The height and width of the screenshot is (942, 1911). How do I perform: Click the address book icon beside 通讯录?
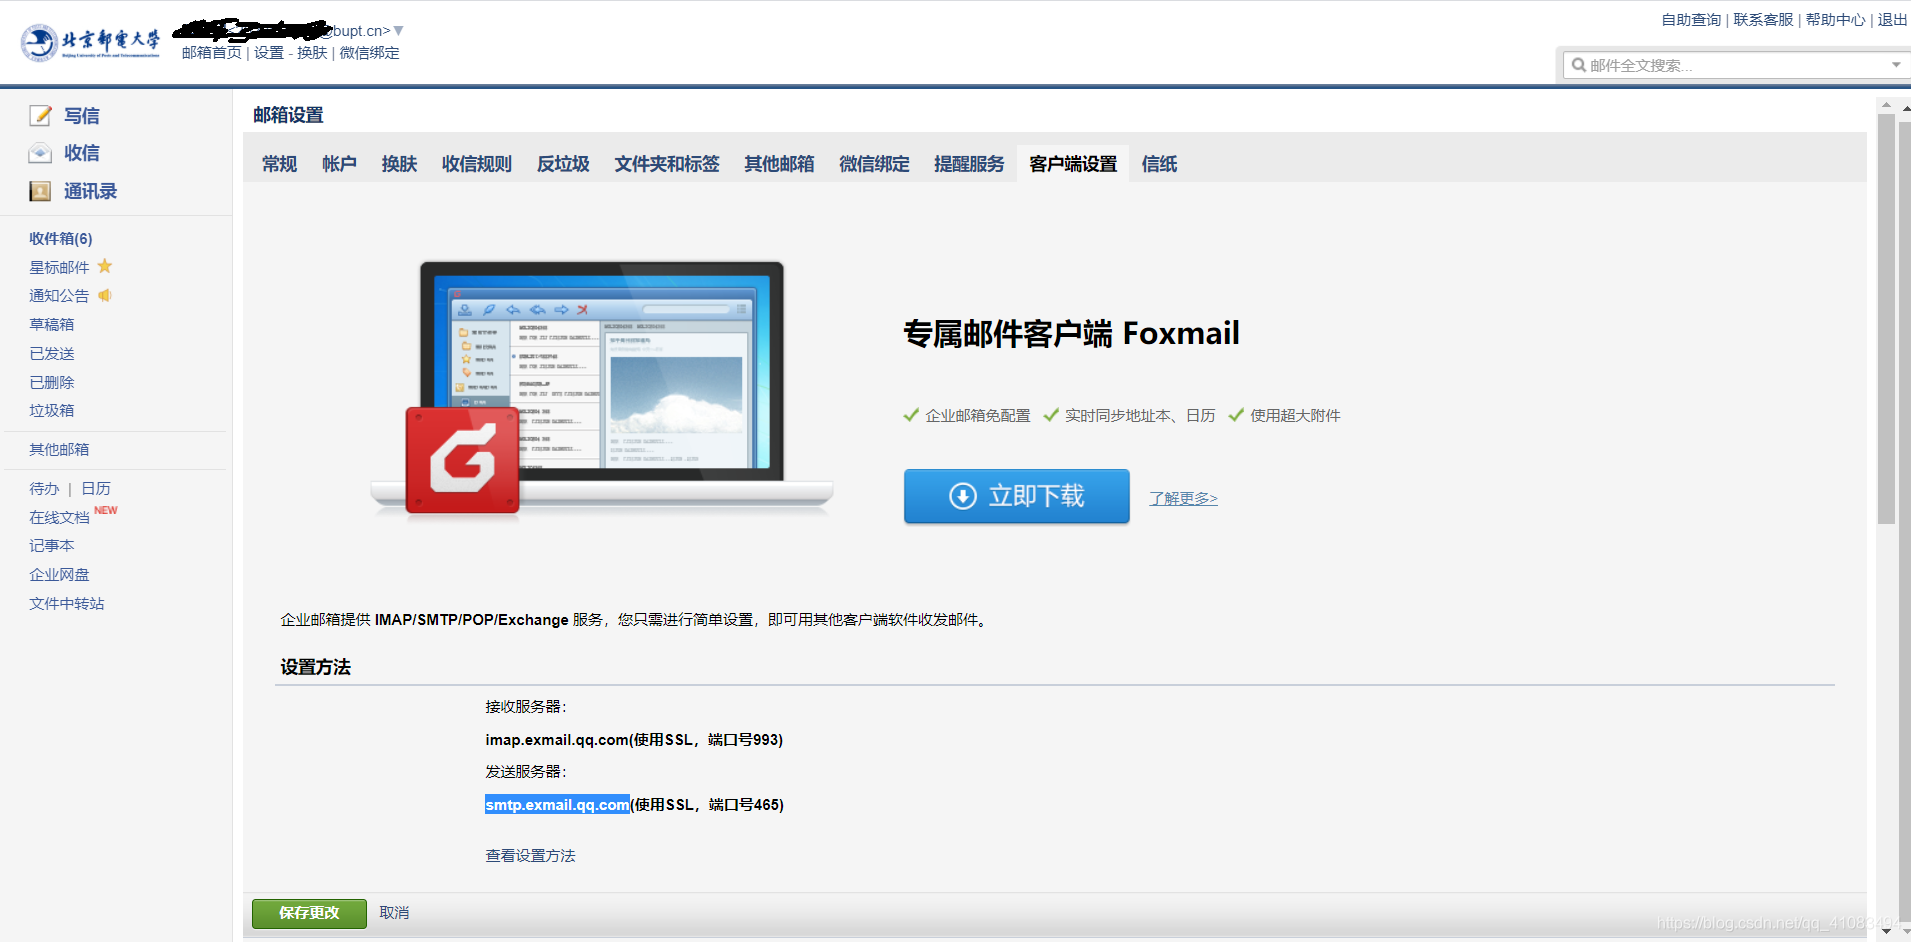[x=40, y=191]
